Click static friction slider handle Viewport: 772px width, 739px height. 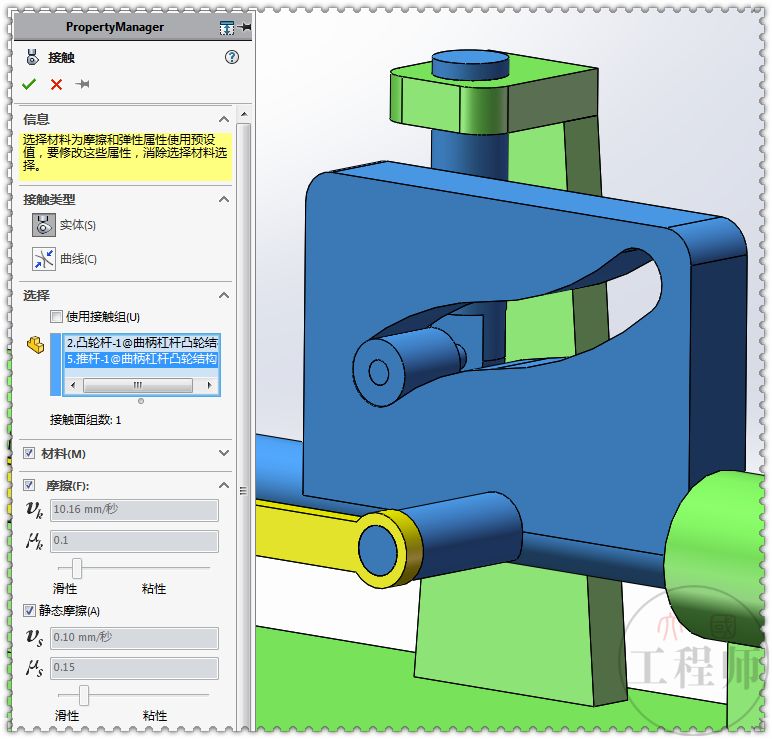pos(84,695)
